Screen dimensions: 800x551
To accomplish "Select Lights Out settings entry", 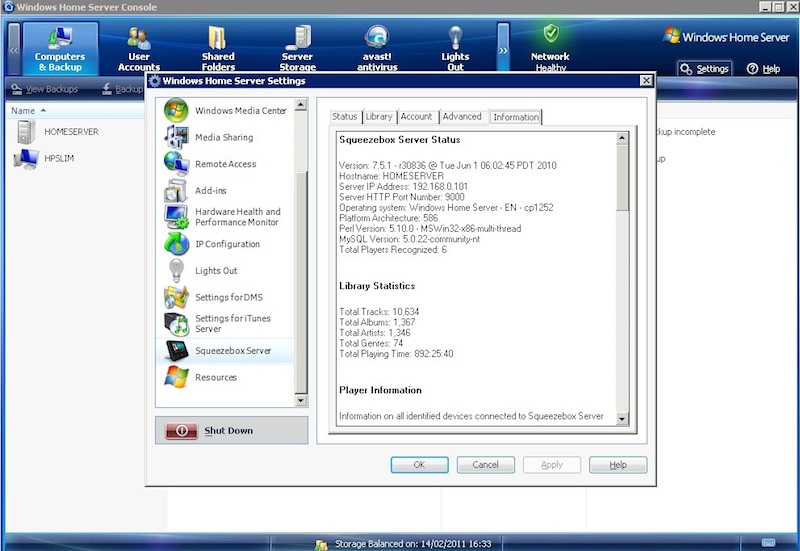I will (x=226, y=270).
